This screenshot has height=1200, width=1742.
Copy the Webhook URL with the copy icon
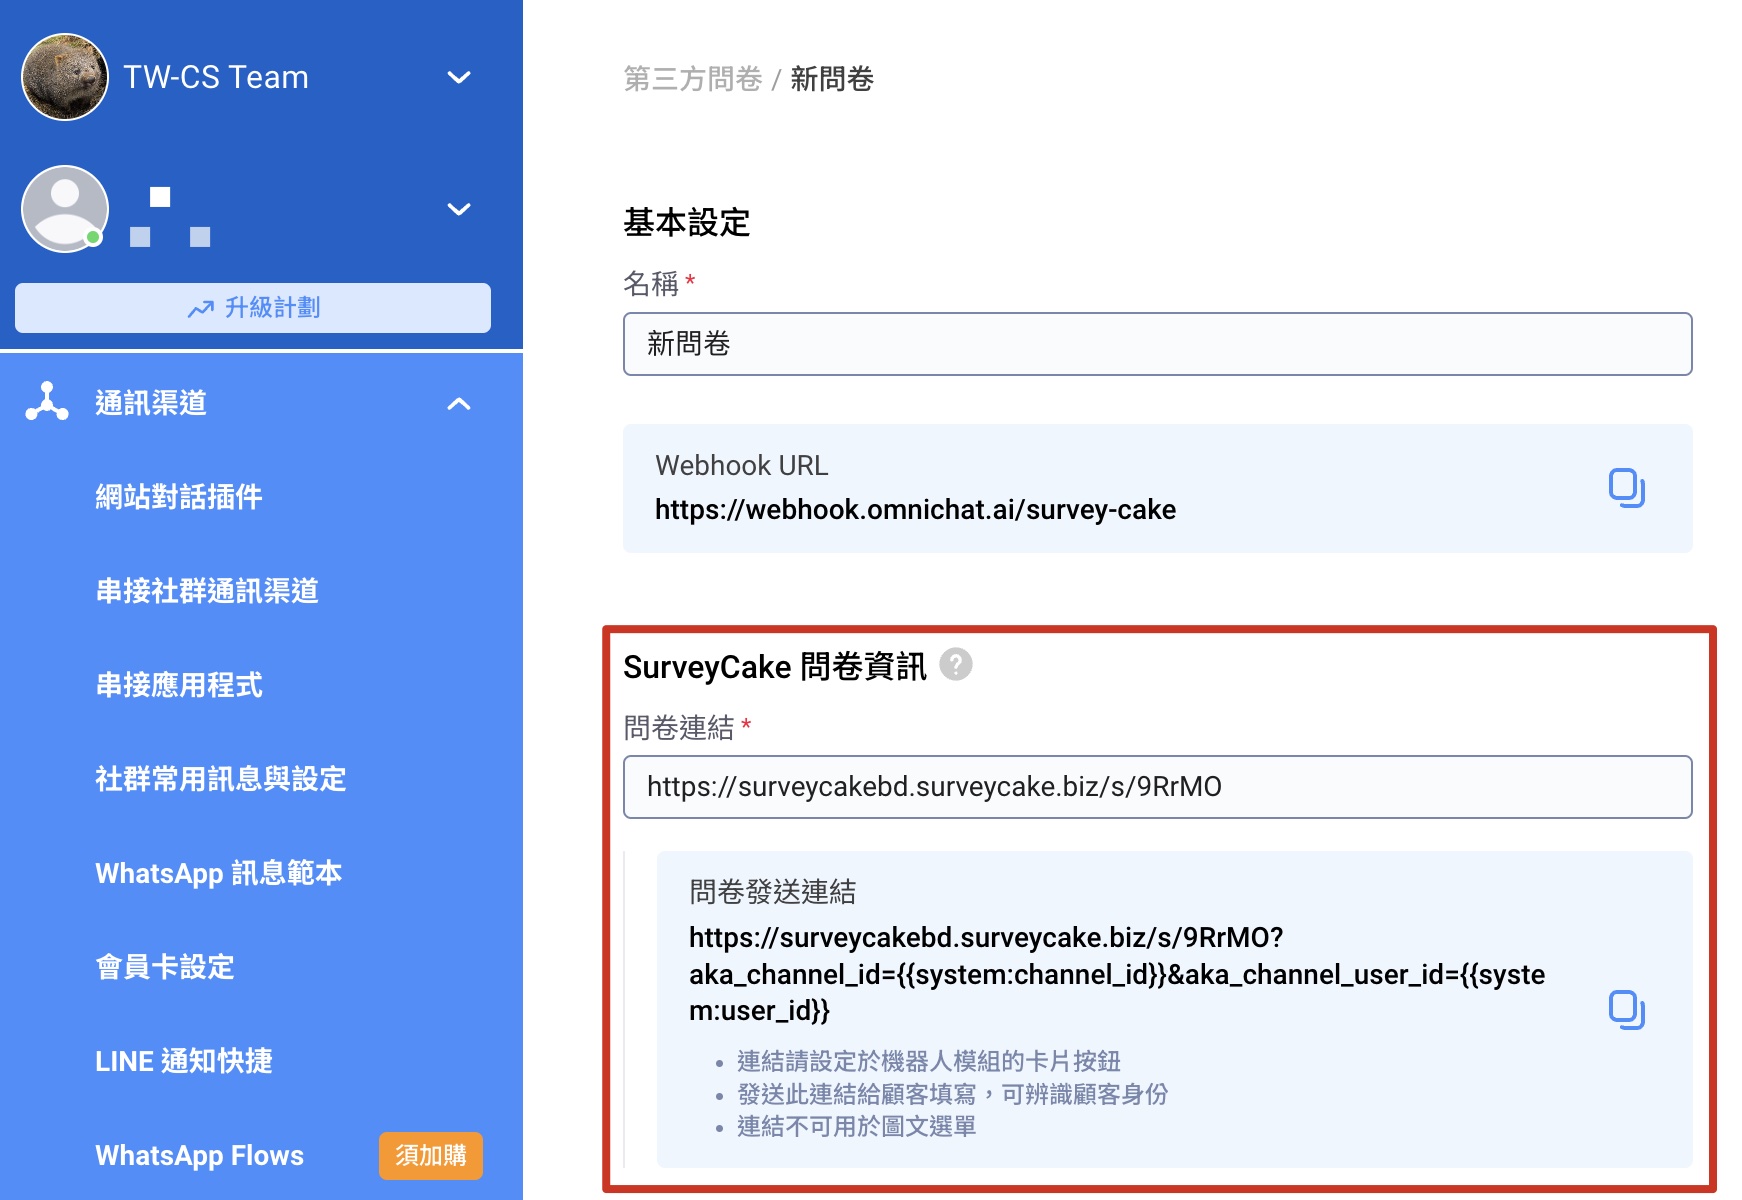pyautogui.click(x=1626, y=488)
